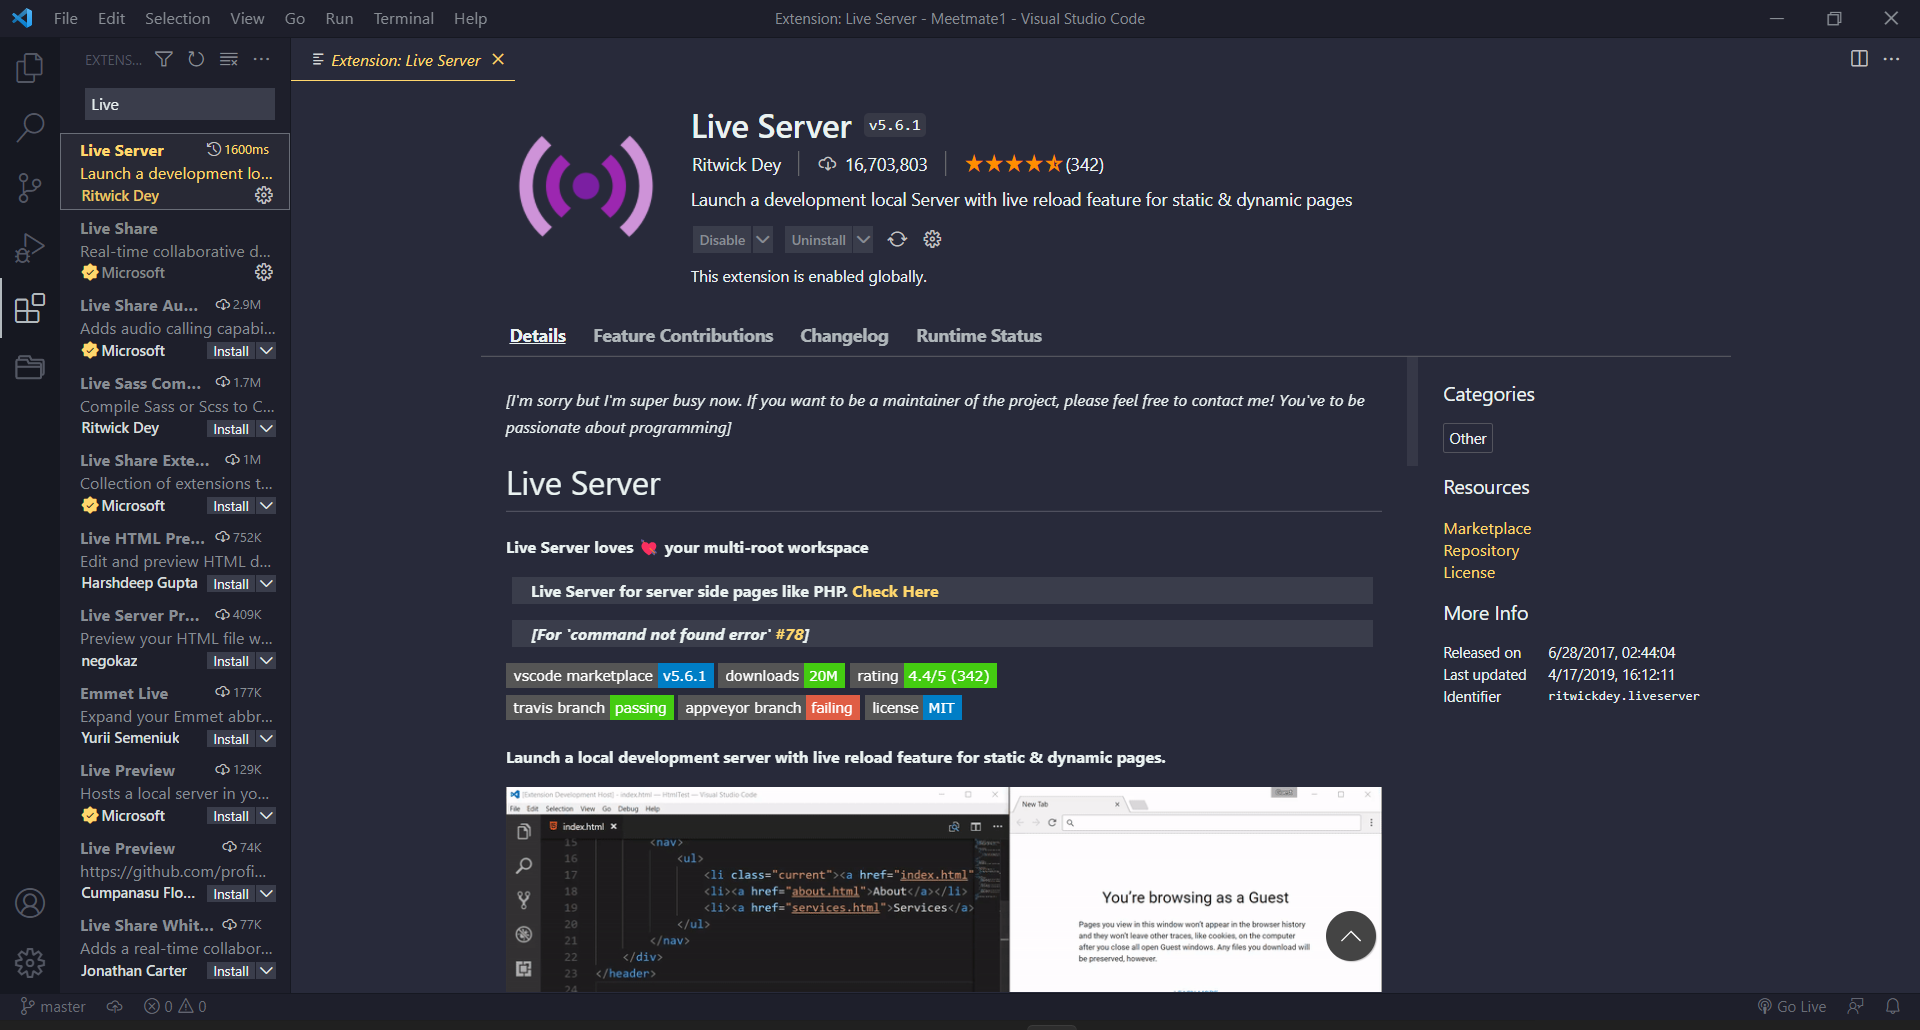The width and height of the screenshot is (1920, 1030).
Task: Open the Search view
Action: [30, 128]
